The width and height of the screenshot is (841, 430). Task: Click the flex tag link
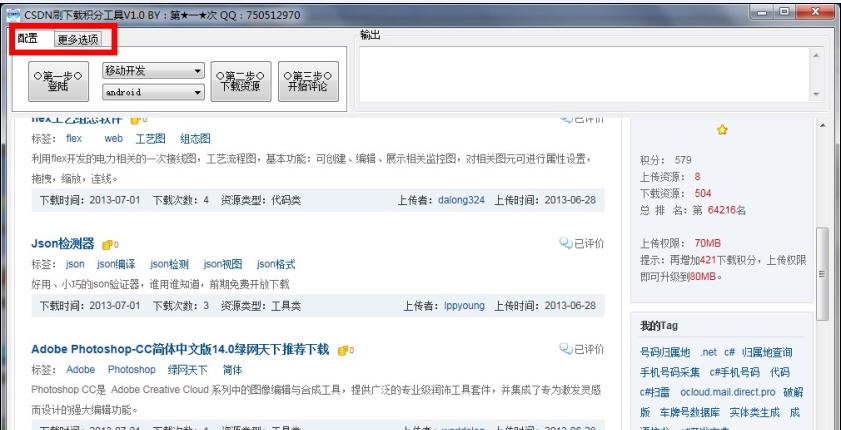74,139
